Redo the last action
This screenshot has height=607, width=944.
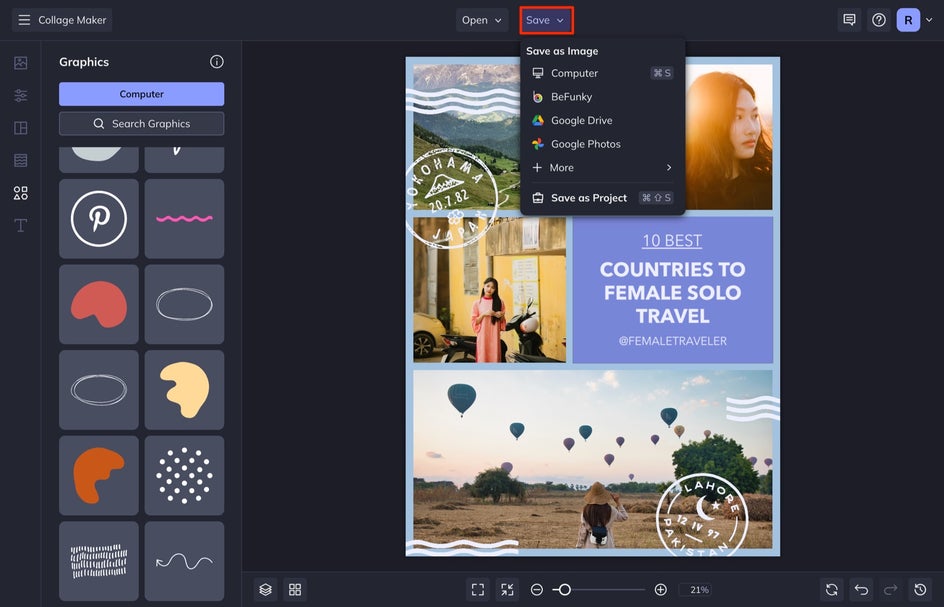(x=890, y=590)
